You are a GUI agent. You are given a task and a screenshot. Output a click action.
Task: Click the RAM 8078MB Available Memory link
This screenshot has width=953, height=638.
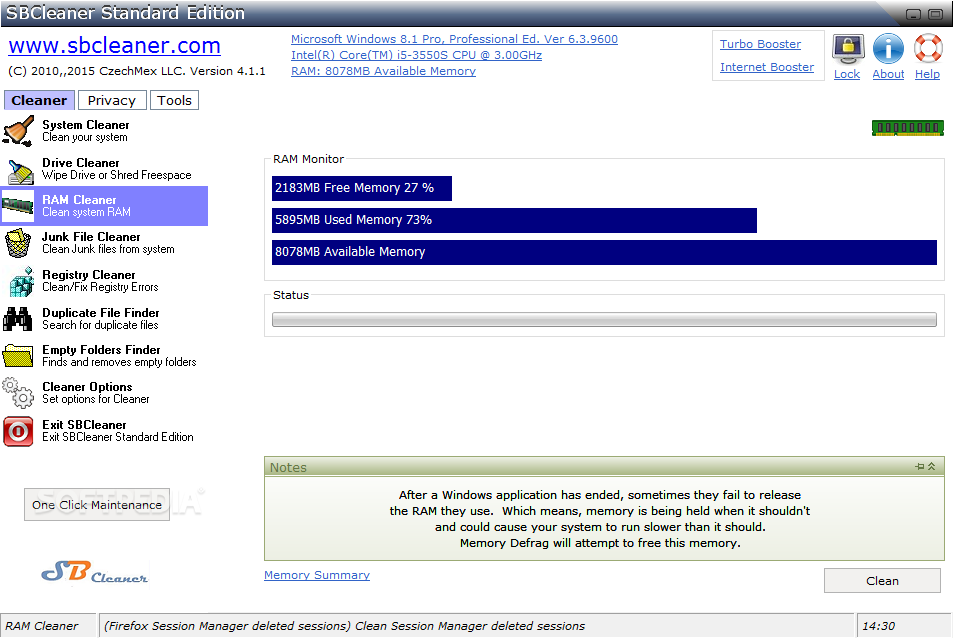coord(383,71)
